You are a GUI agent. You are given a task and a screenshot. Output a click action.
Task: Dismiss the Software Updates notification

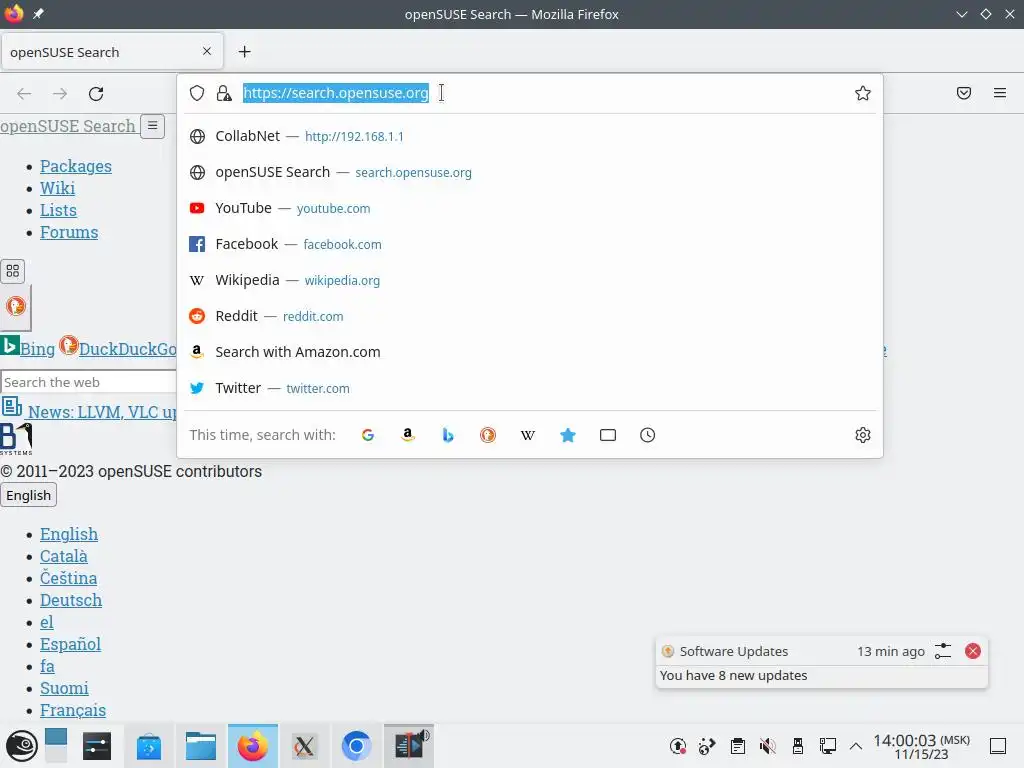coord(972,651)
